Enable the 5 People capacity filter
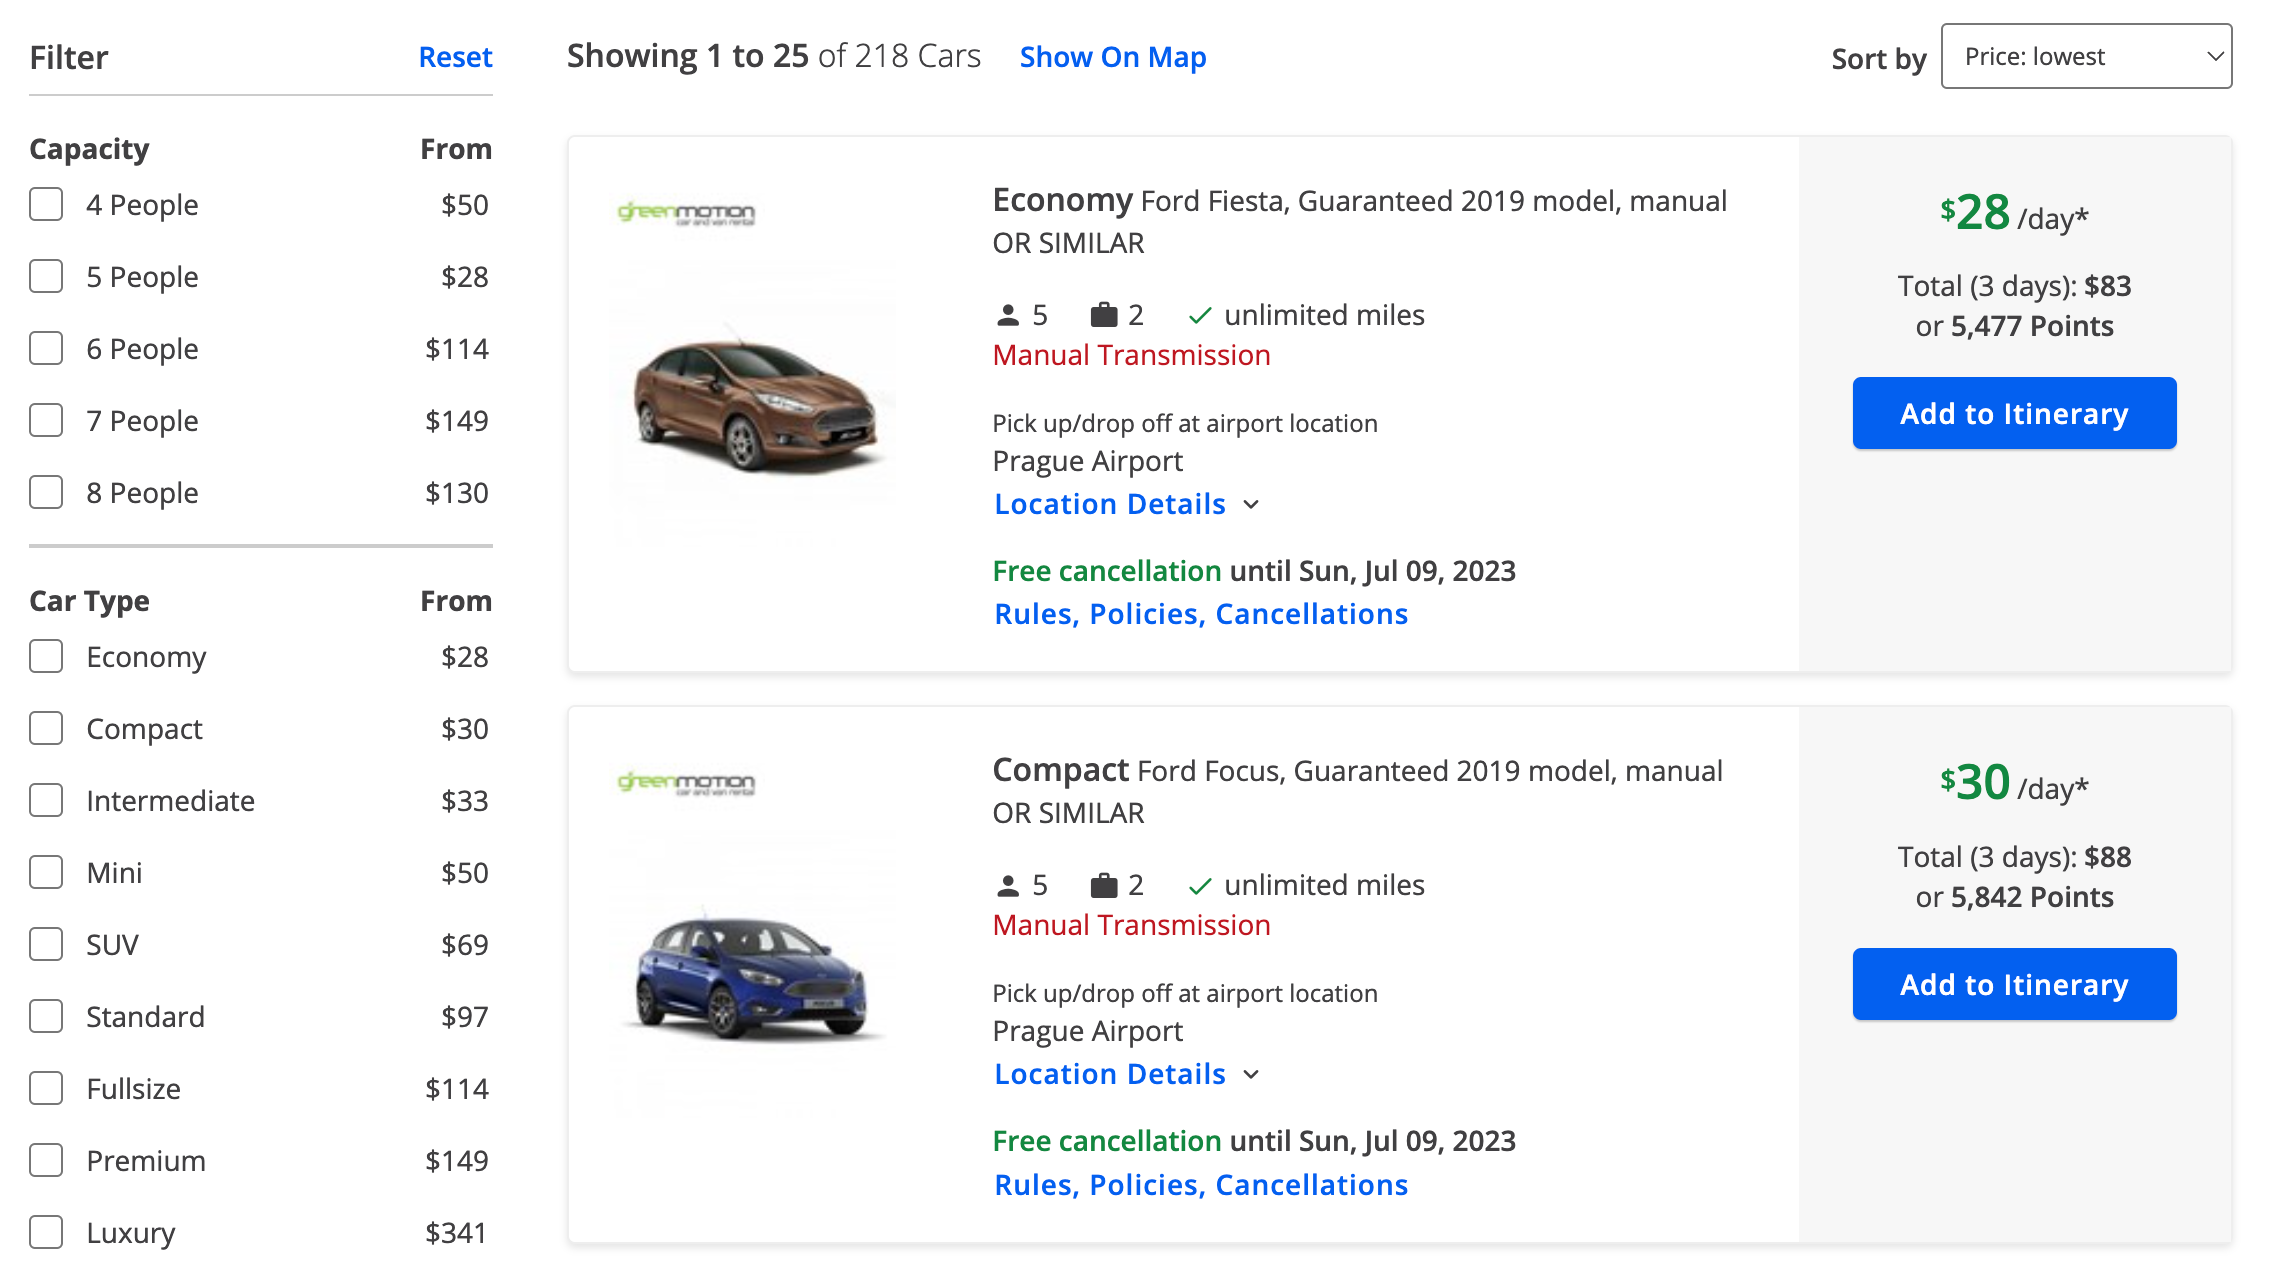The image size is (2272, 1262). (x=45, y=275)
